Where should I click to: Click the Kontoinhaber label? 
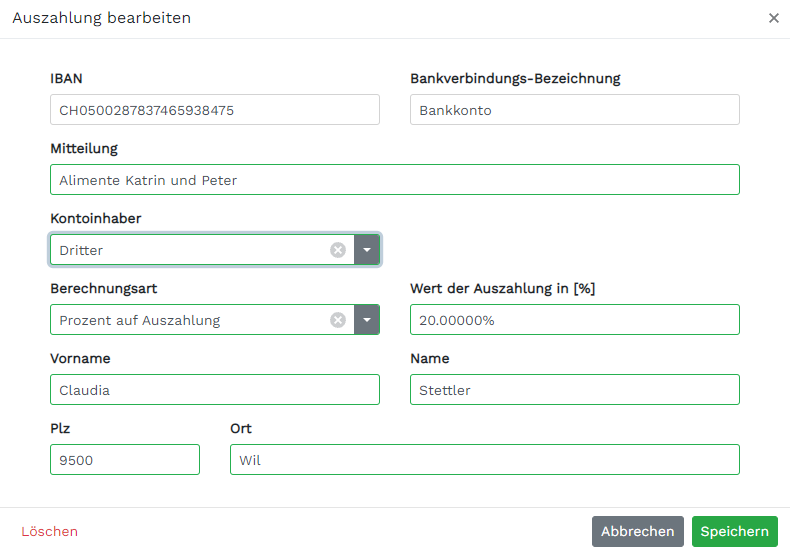coord(96,219)
